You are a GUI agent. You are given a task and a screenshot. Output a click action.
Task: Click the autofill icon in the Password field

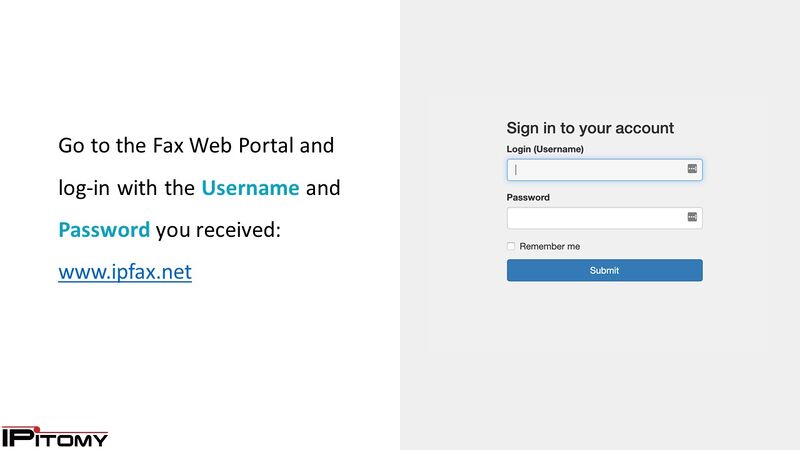point(692,217)
